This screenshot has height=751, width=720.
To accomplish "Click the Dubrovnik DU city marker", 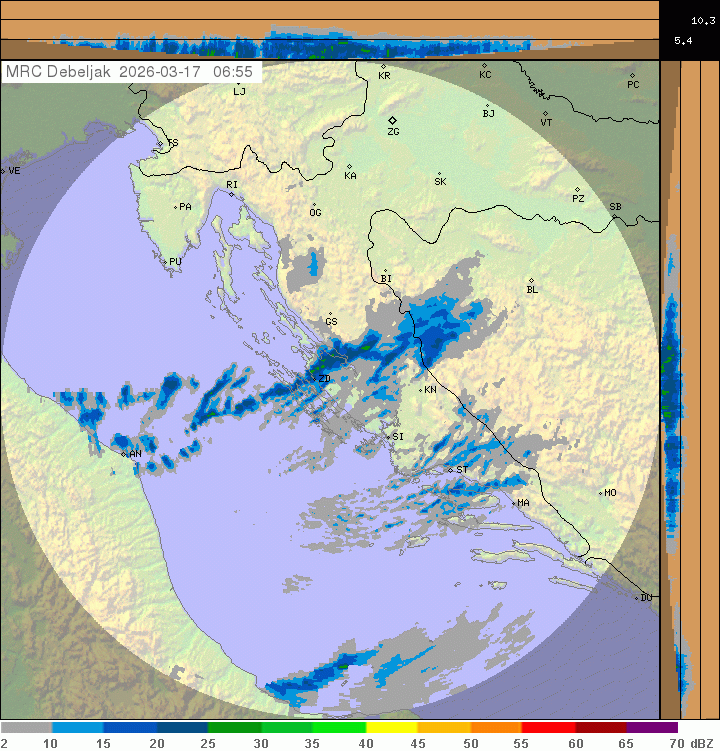I will click(x=637, y=598).
